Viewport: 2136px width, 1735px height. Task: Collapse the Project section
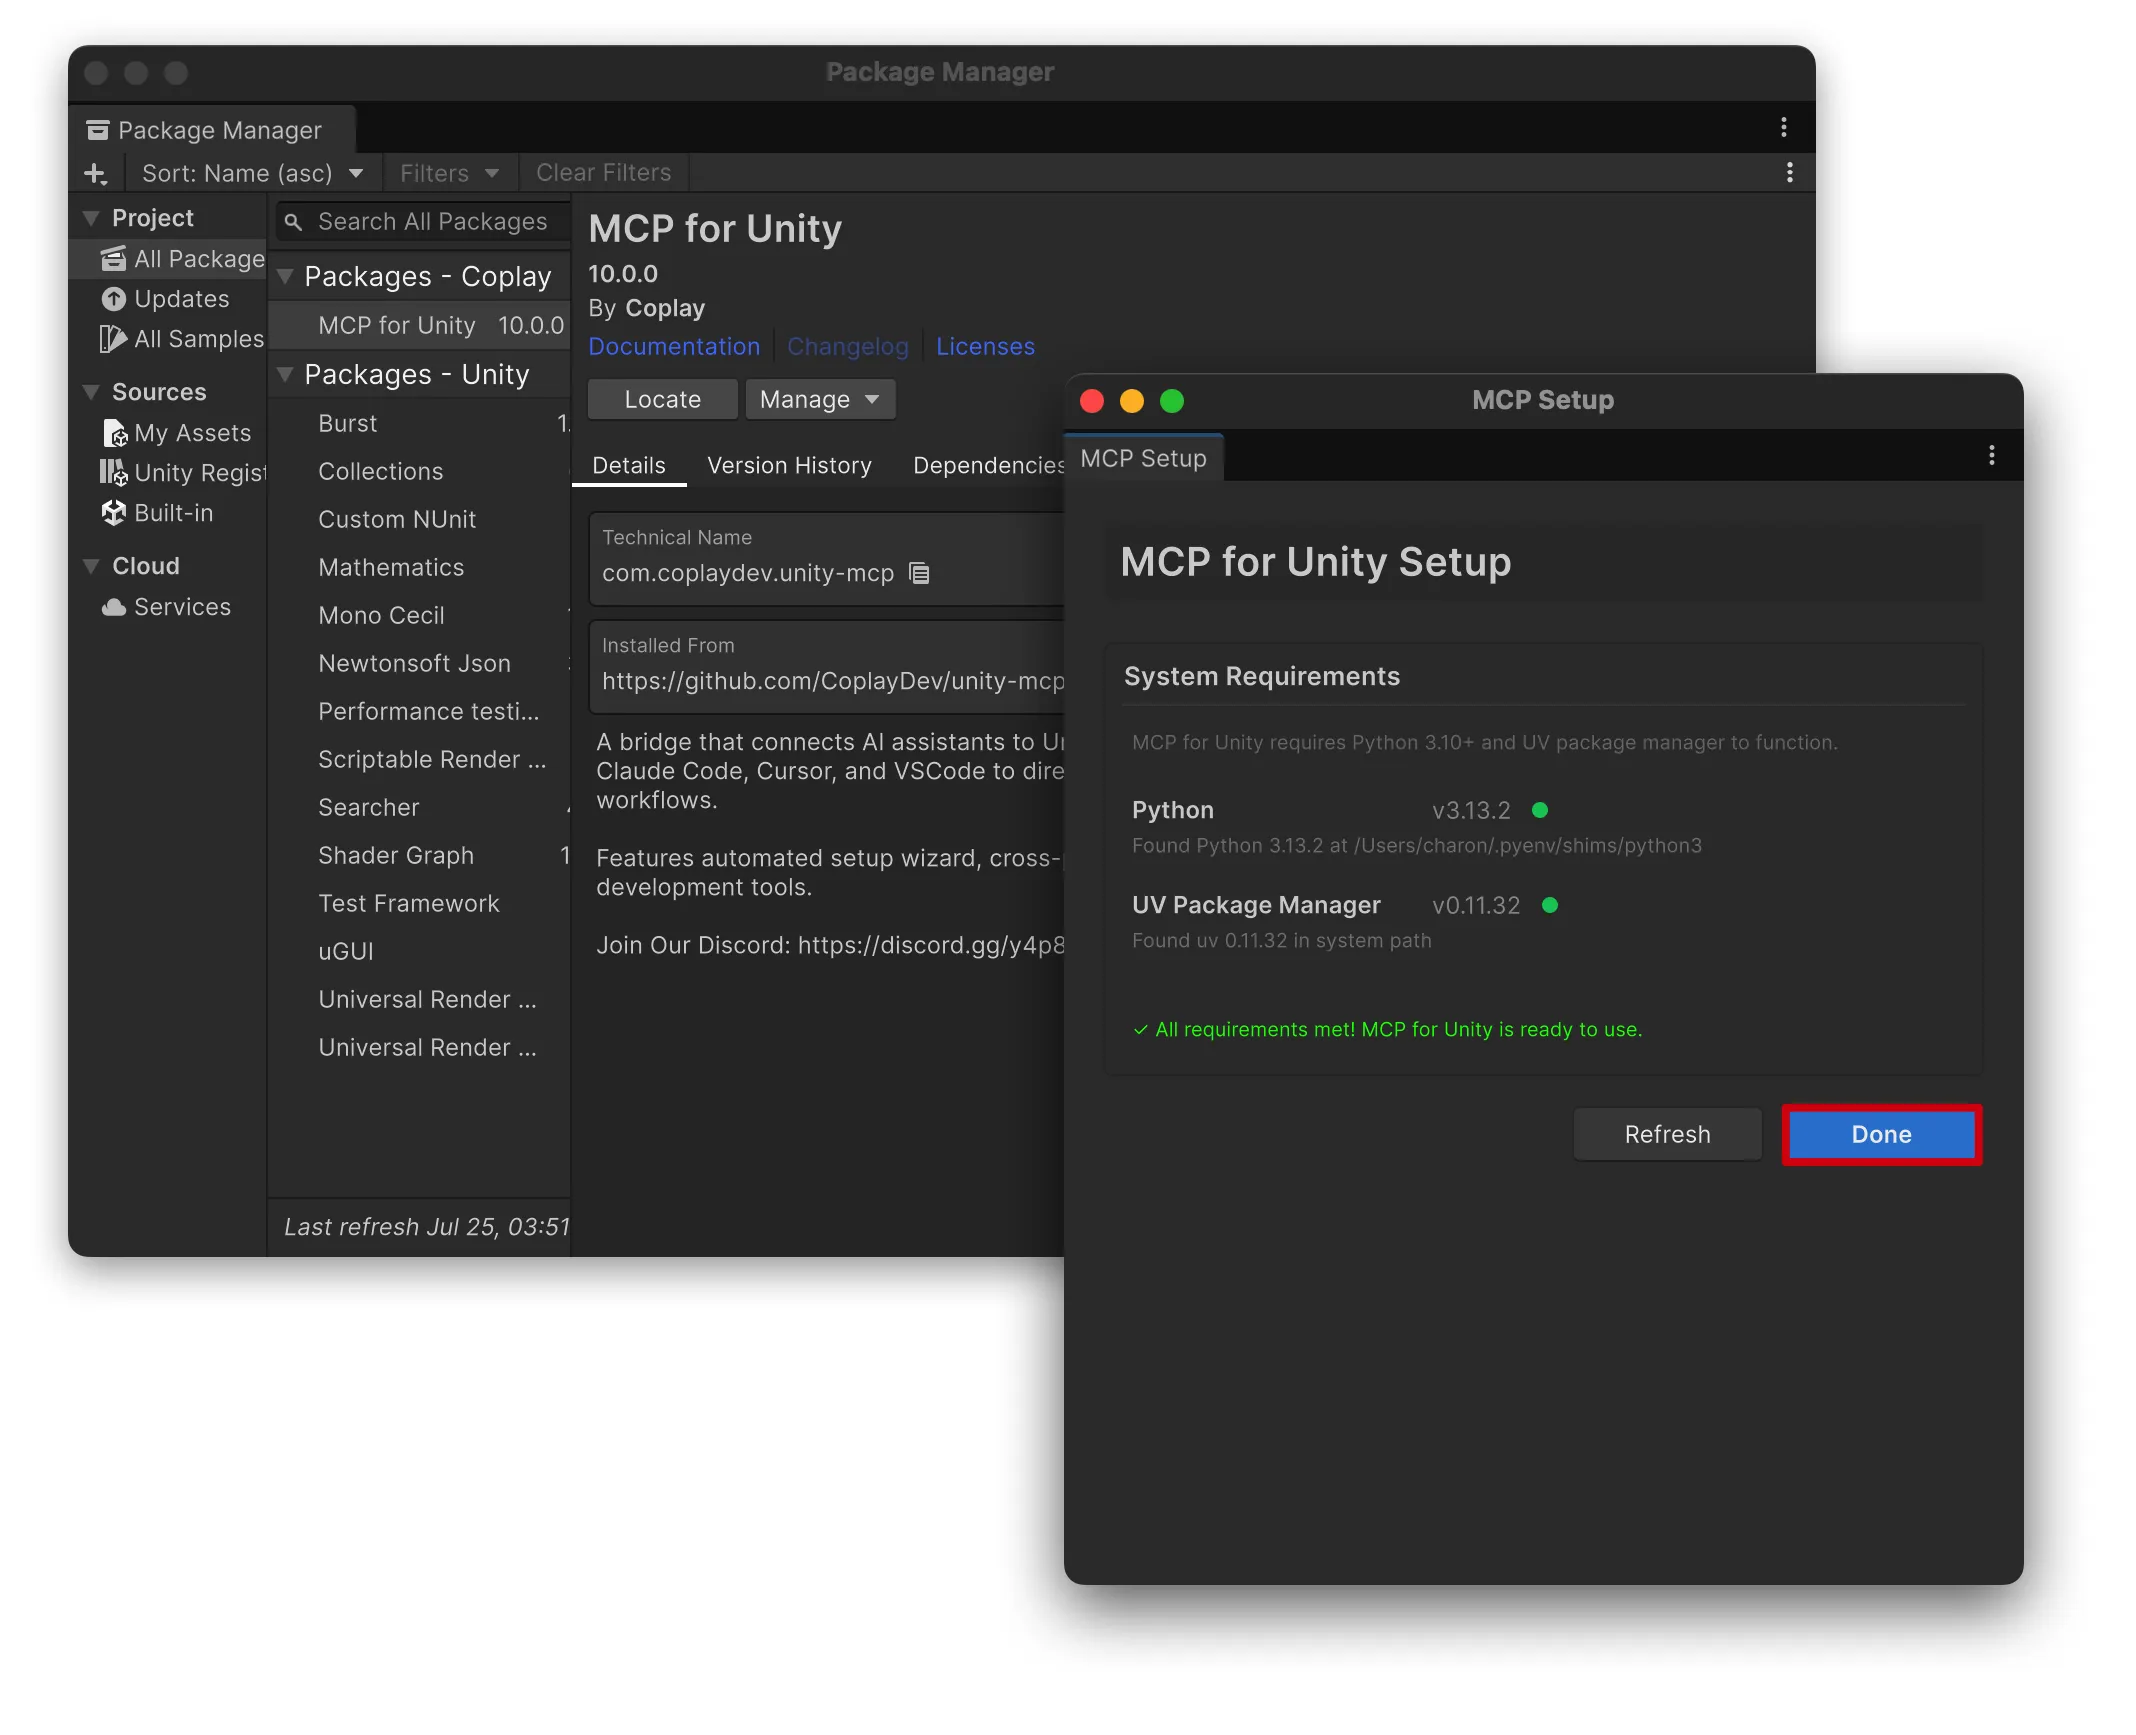click(91, 218)
